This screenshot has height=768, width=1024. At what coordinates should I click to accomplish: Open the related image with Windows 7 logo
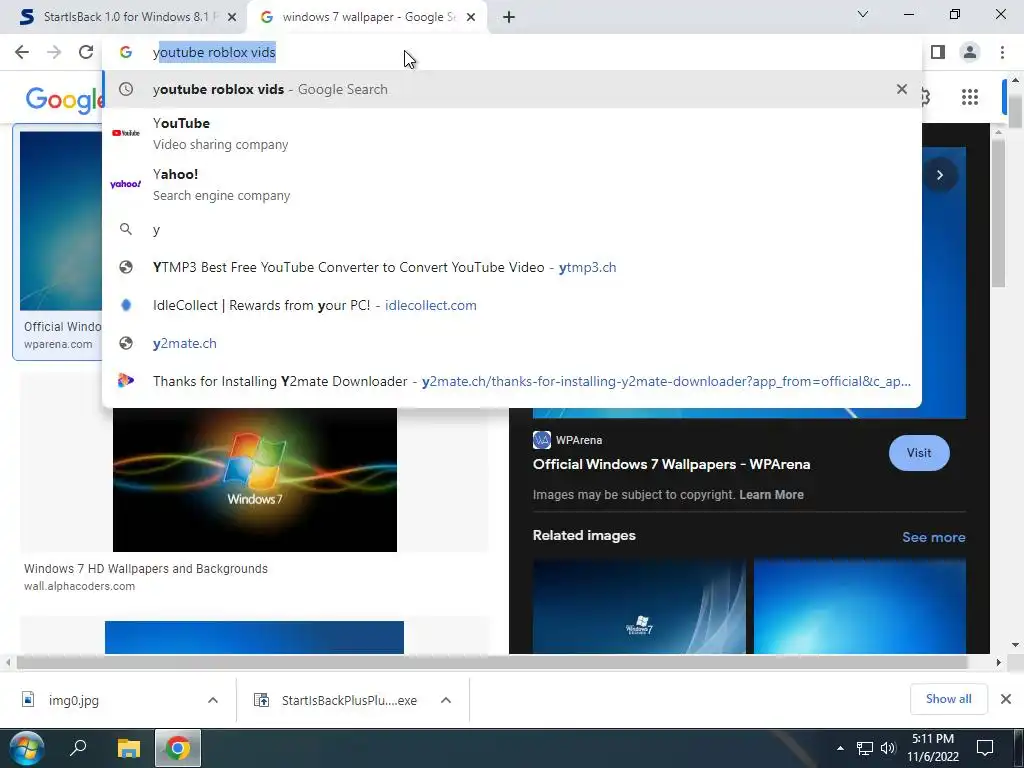coord(639,605)
